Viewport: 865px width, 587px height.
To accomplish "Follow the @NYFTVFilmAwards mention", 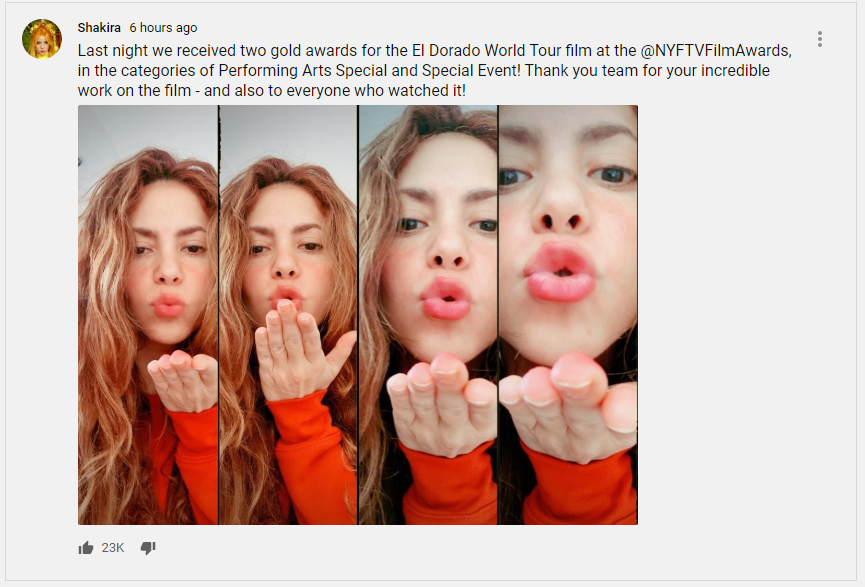I will [716, 51].
